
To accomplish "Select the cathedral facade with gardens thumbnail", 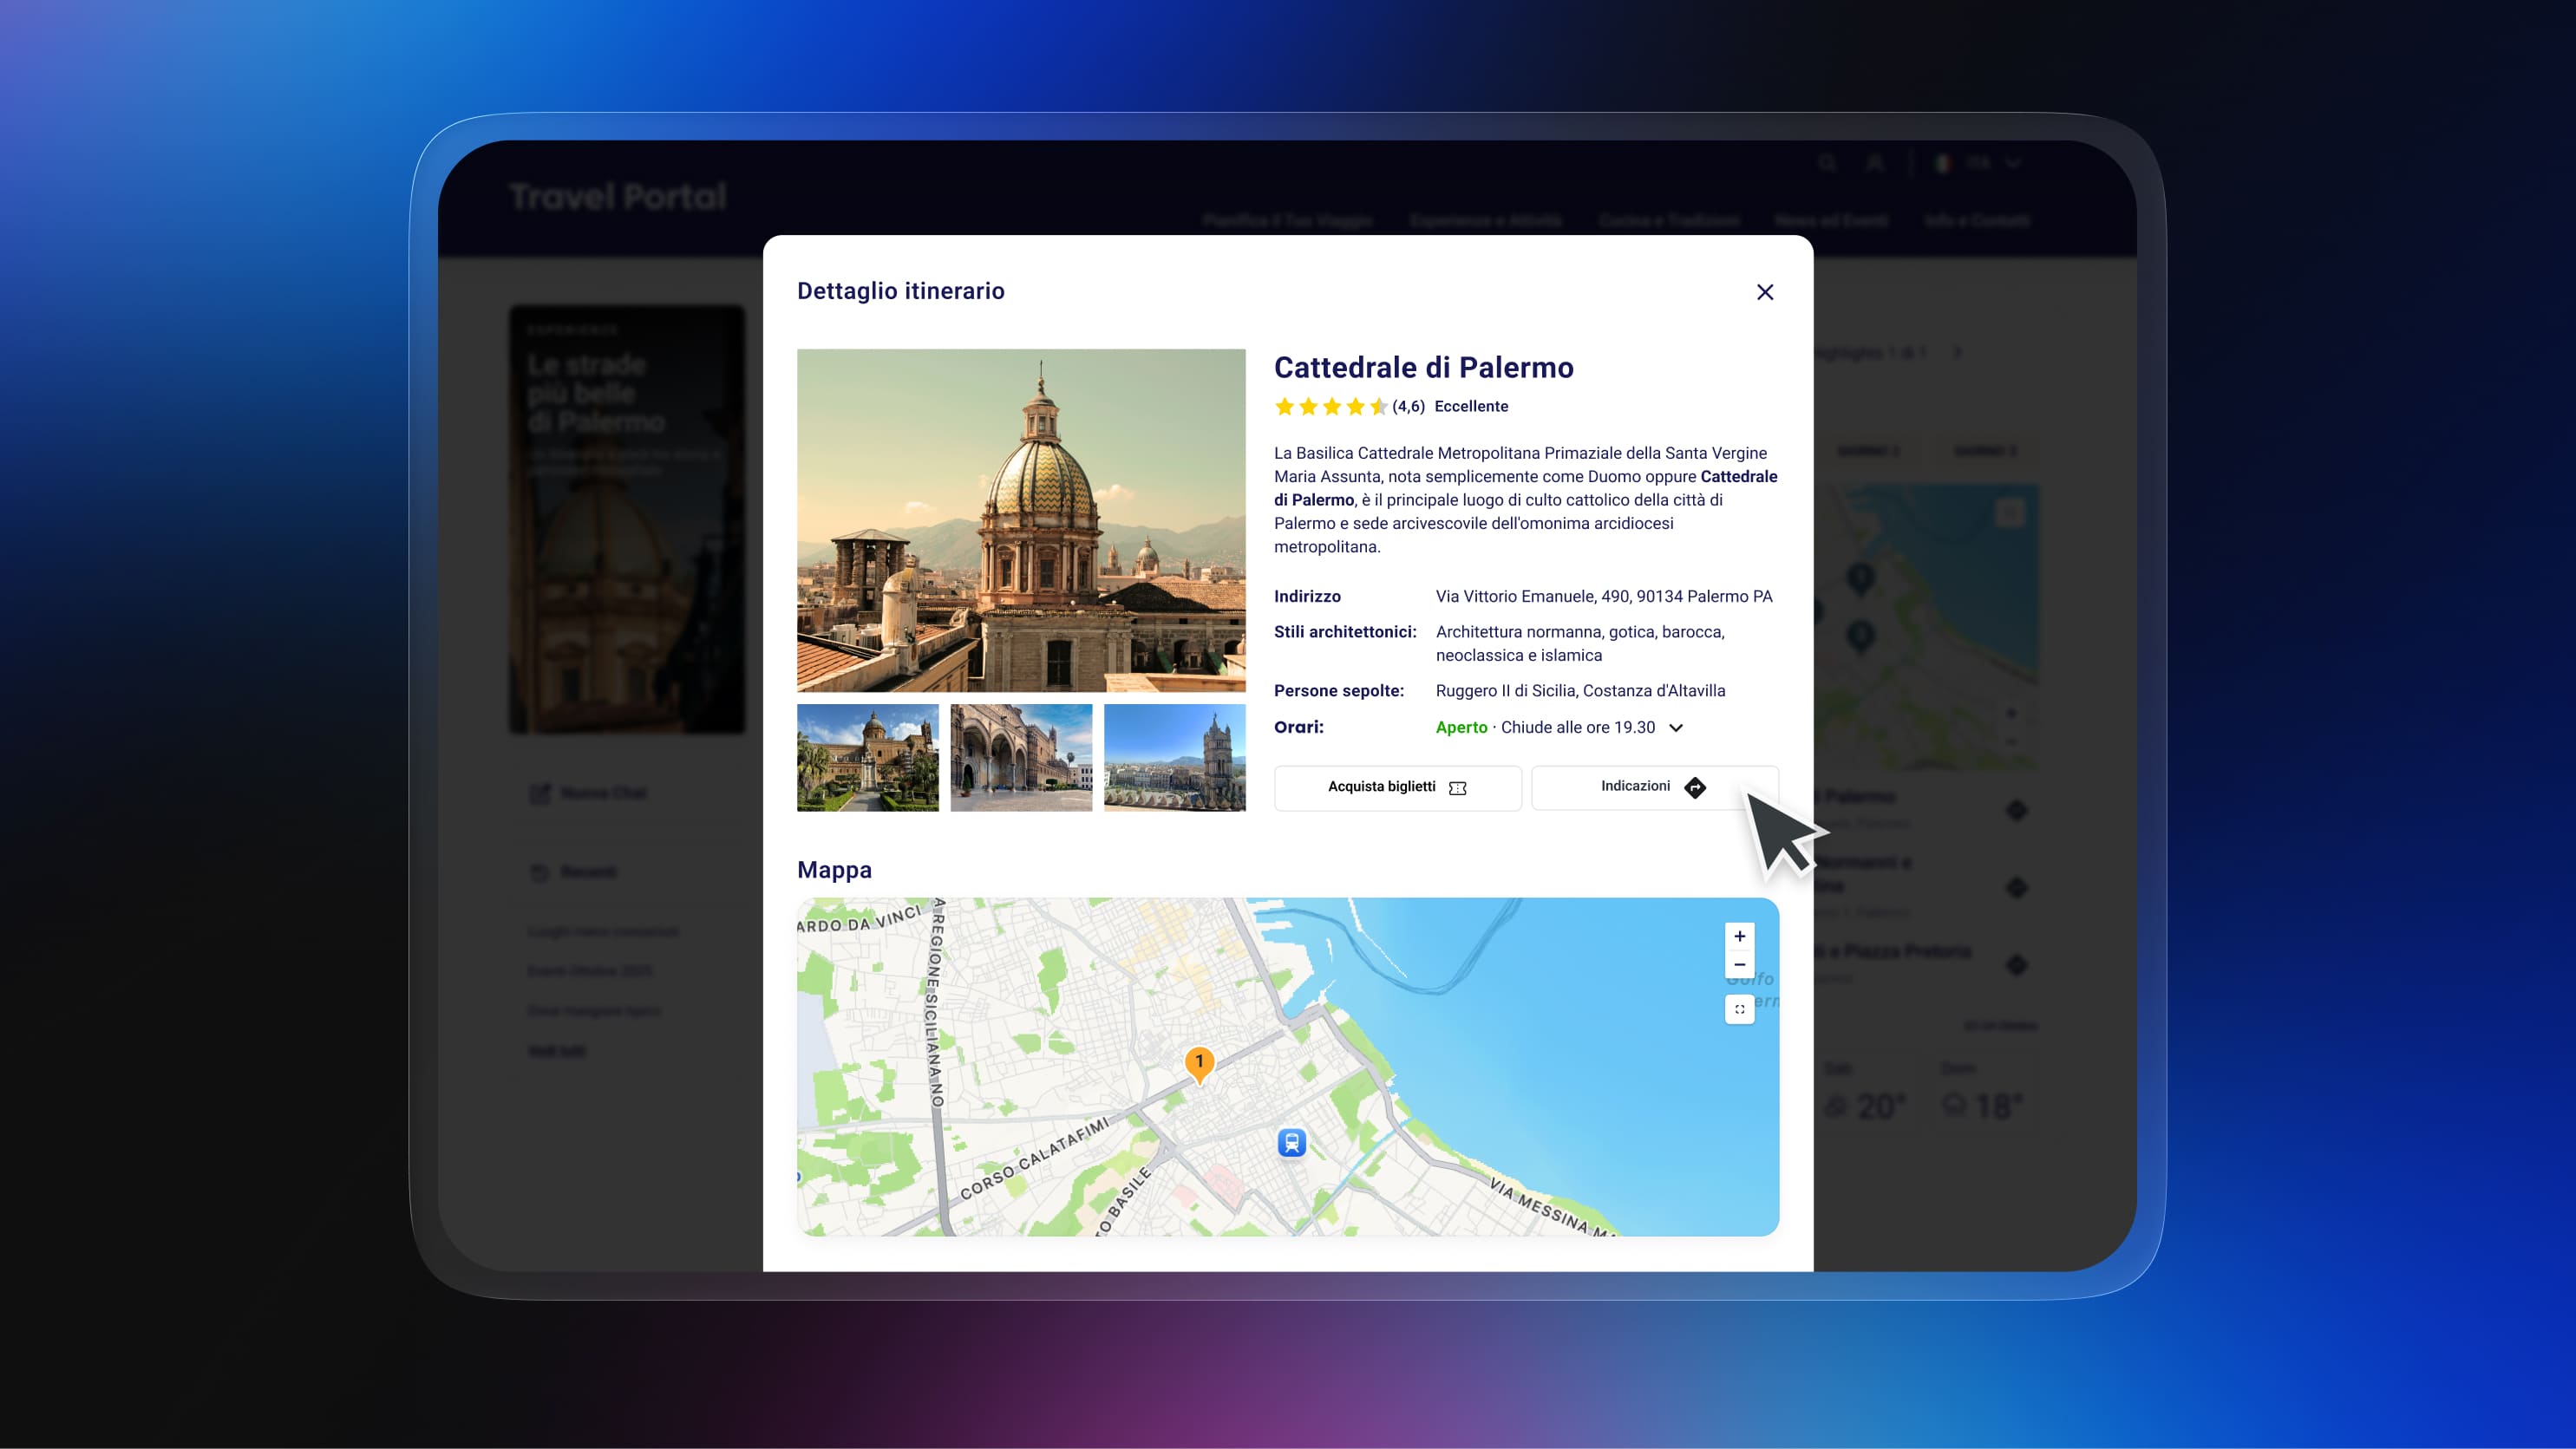I will tap(867, 757).
